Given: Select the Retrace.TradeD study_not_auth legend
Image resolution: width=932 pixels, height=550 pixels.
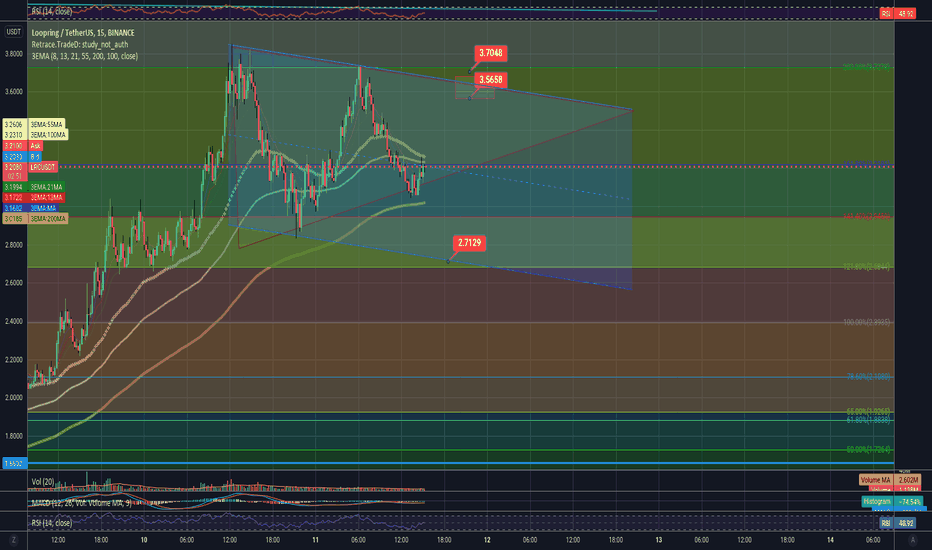Looking at the screenshot, I should click(80, 45).
